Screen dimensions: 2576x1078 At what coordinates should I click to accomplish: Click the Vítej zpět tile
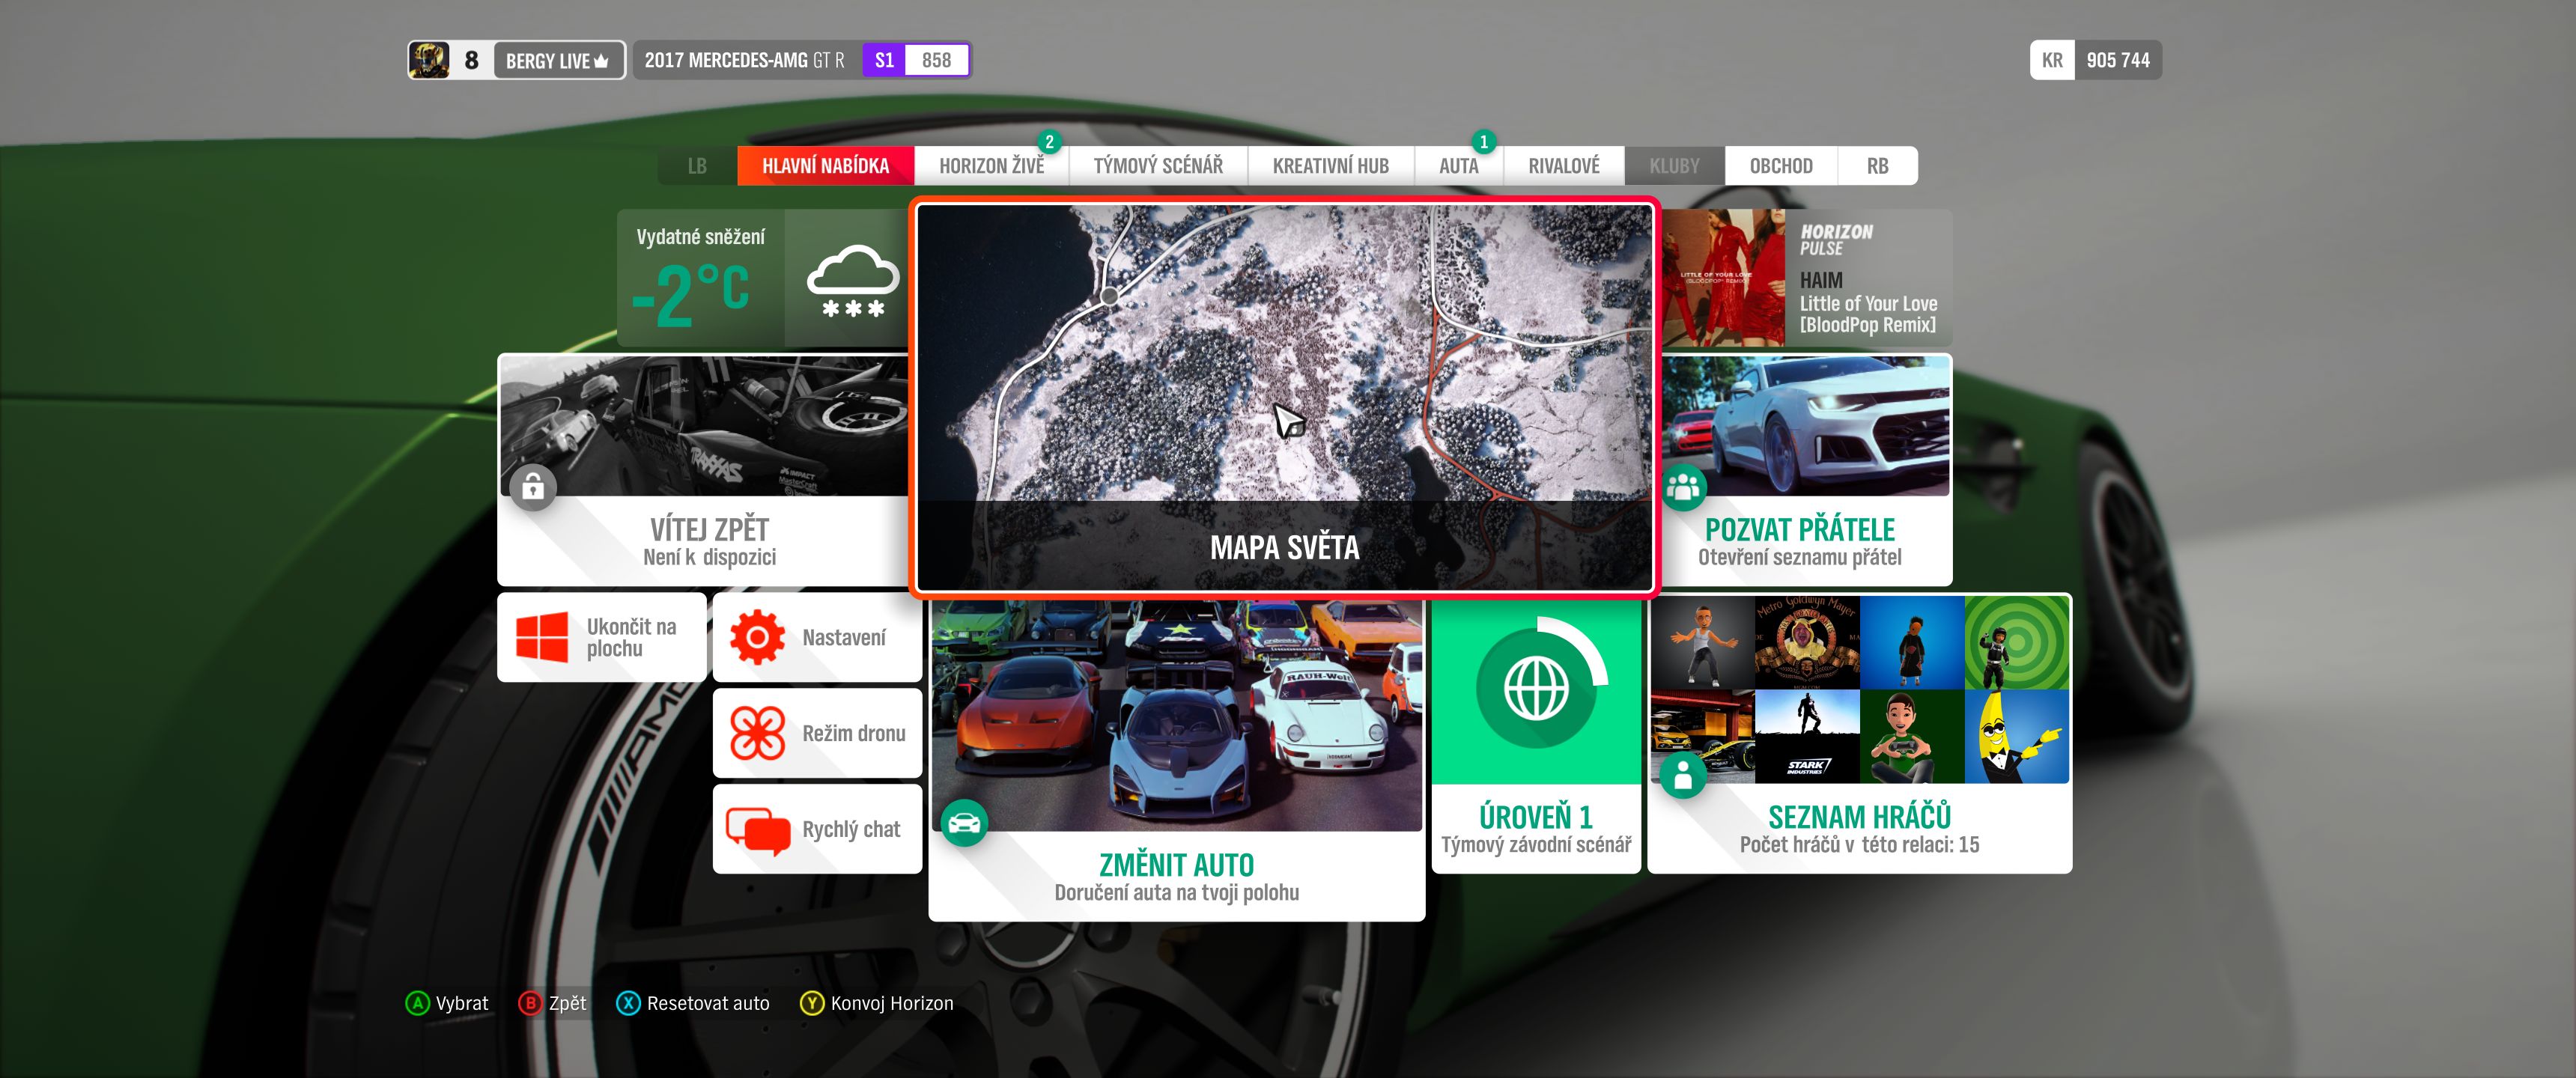[x=704, y=470]
